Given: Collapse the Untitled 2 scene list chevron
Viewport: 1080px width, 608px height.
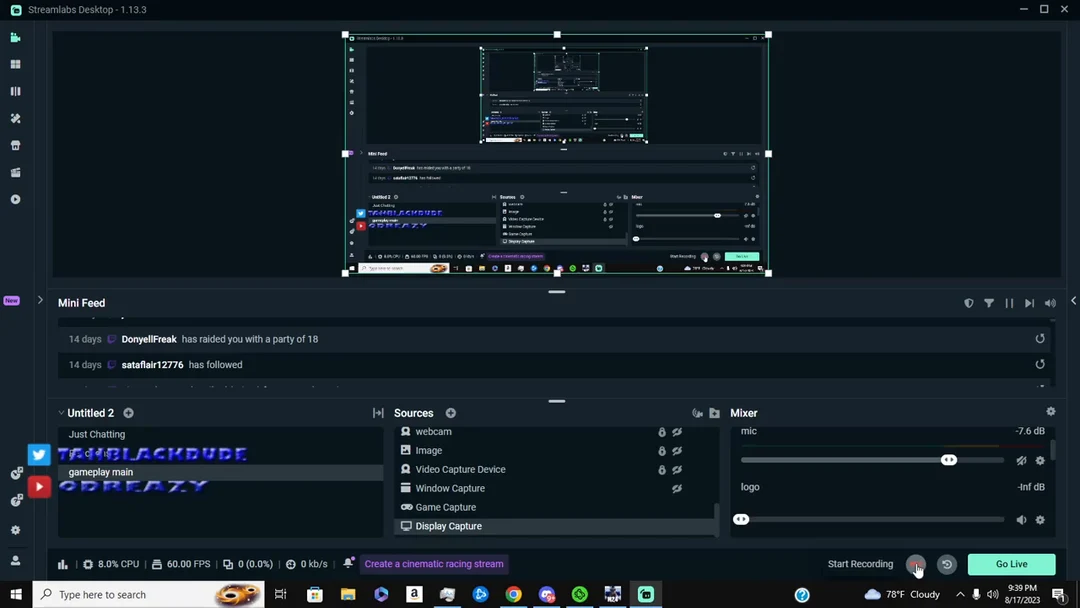Looking at the screenshot, I should click(61, 413).
